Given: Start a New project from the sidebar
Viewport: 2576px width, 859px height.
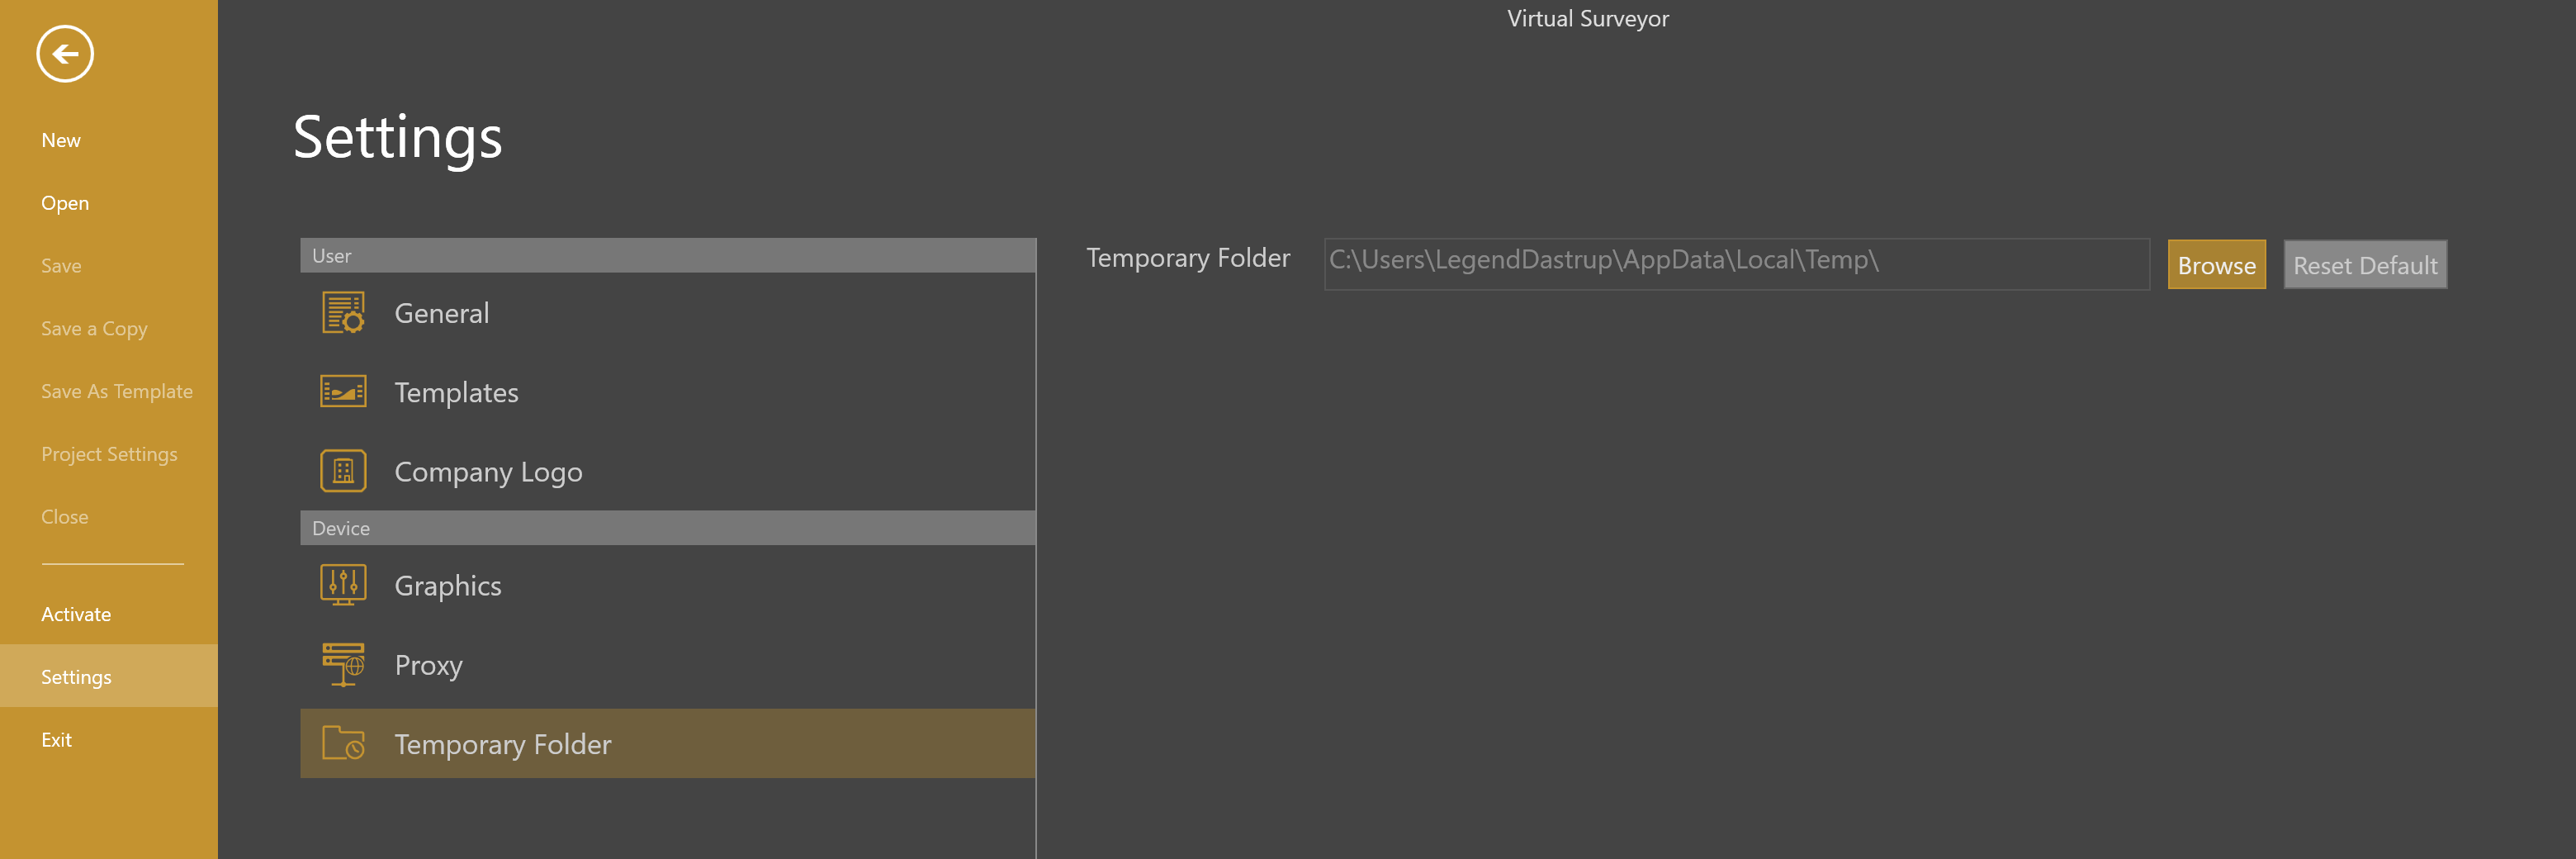Looking at the screenshot, I should point(61,139).
